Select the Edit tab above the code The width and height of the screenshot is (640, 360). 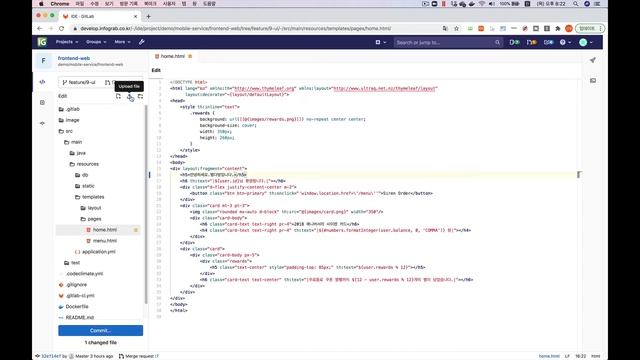(x=156, y=70)
